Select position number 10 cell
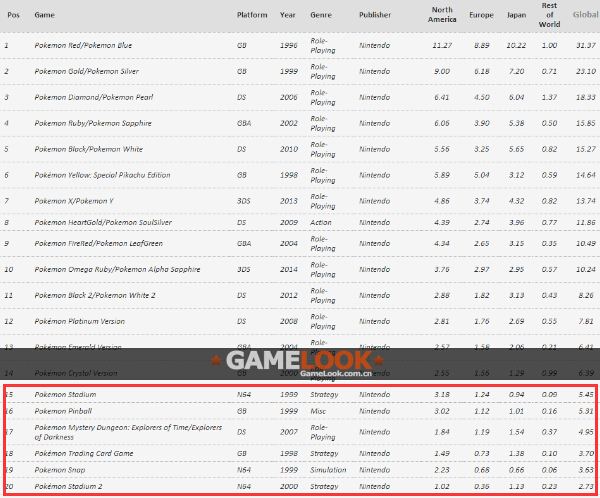 click(x=8, y=269)
